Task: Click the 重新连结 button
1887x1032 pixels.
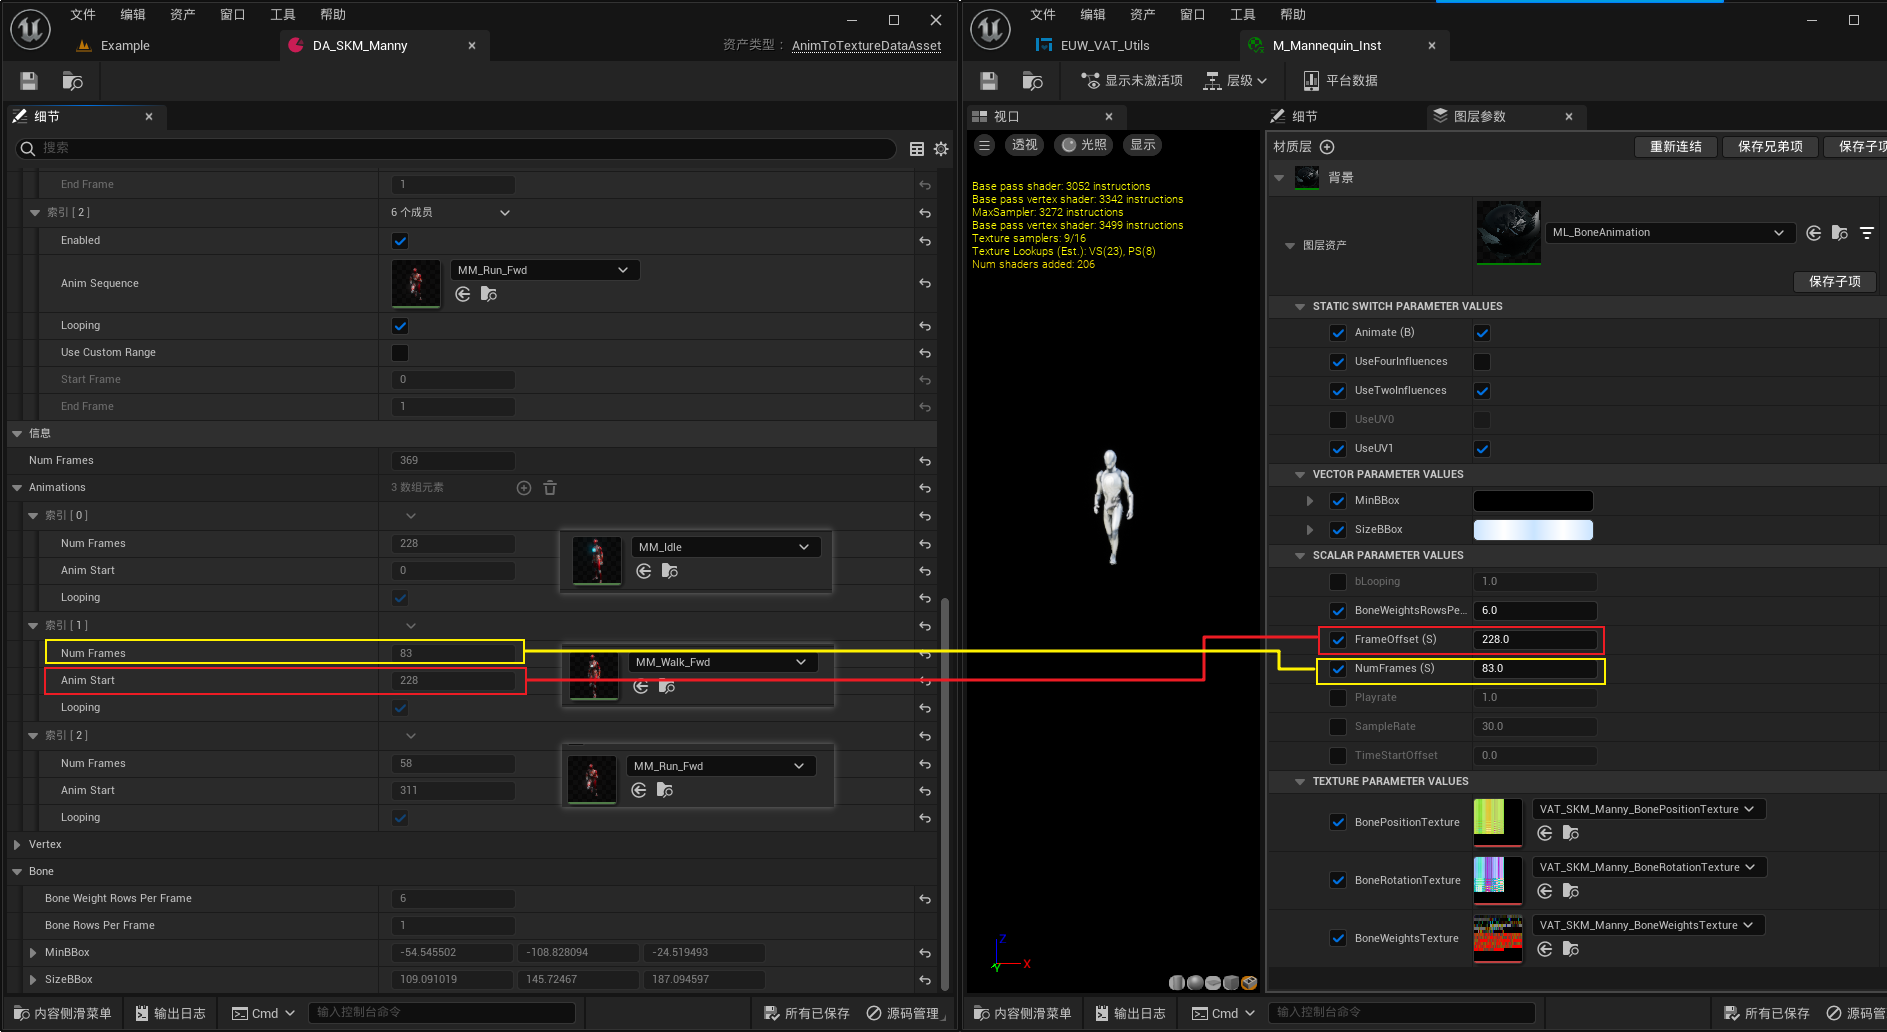Action: tap(1676, 147)
